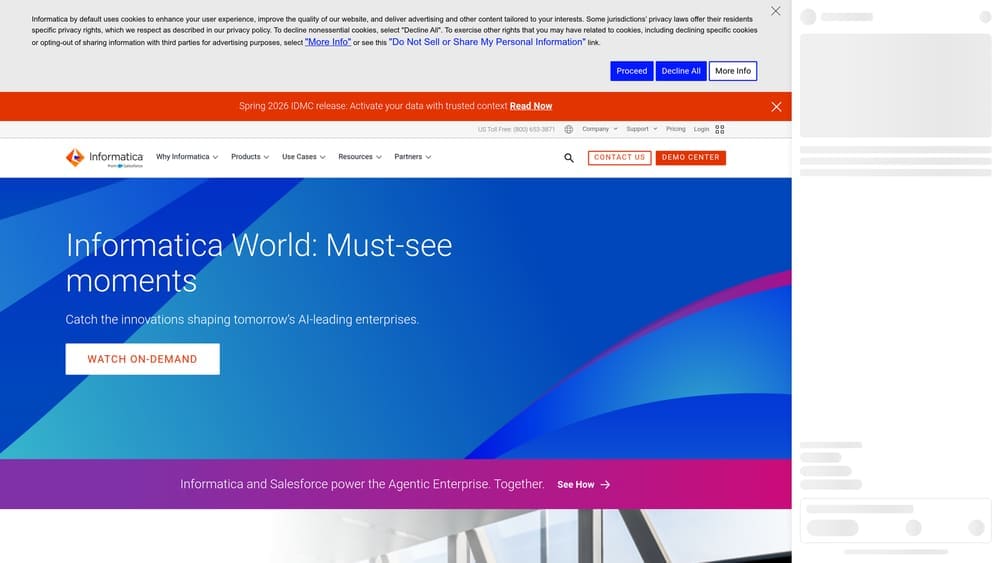
Task: Click the Catch the innovations subtitle text
Action: point(242,319)
